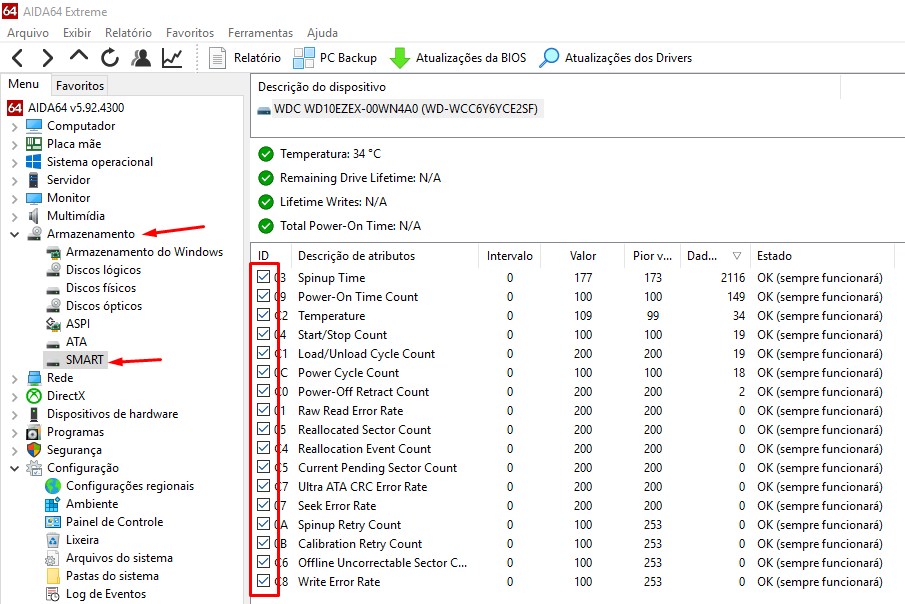Click the PC Backup icon
This screenshot has width=905, height=604.
304,58
